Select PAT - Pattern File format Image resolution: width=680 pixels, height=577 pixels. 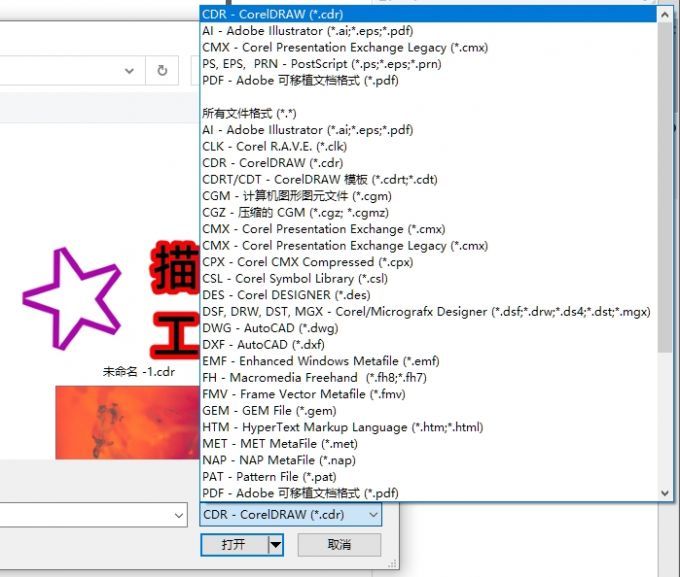tap(428, 476)
